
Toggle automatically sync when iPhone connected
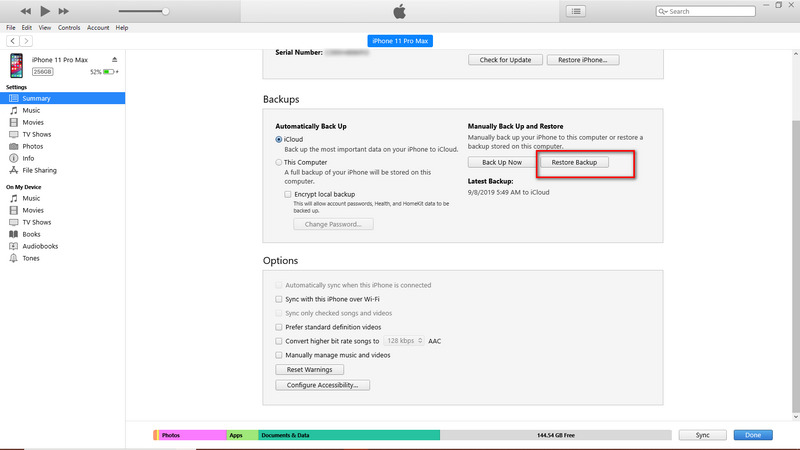(x=279, y=285)
